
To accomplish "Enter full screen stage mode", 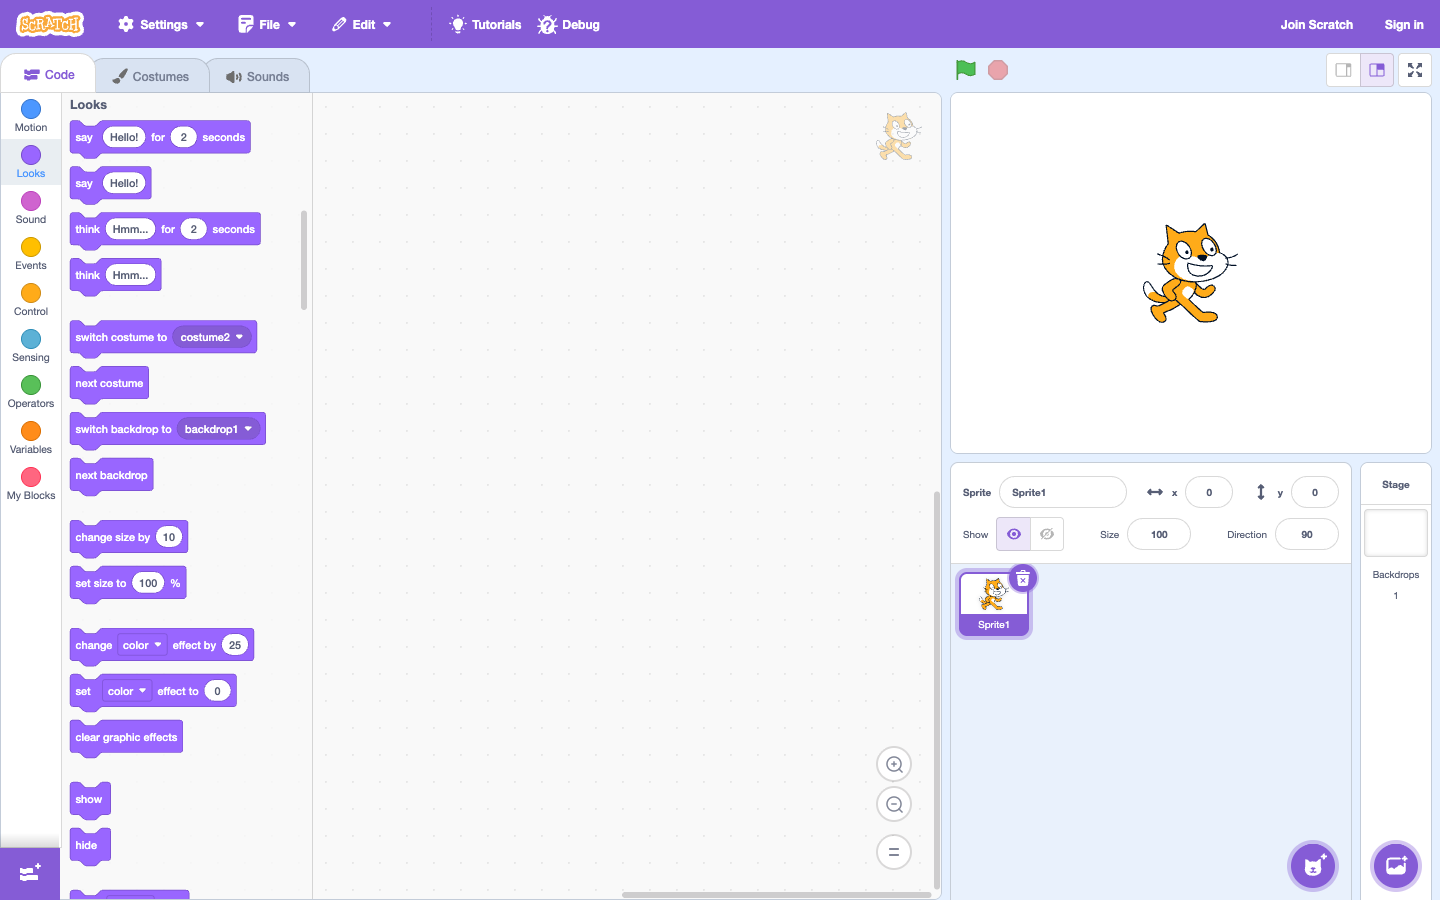I will point(1415,70).
